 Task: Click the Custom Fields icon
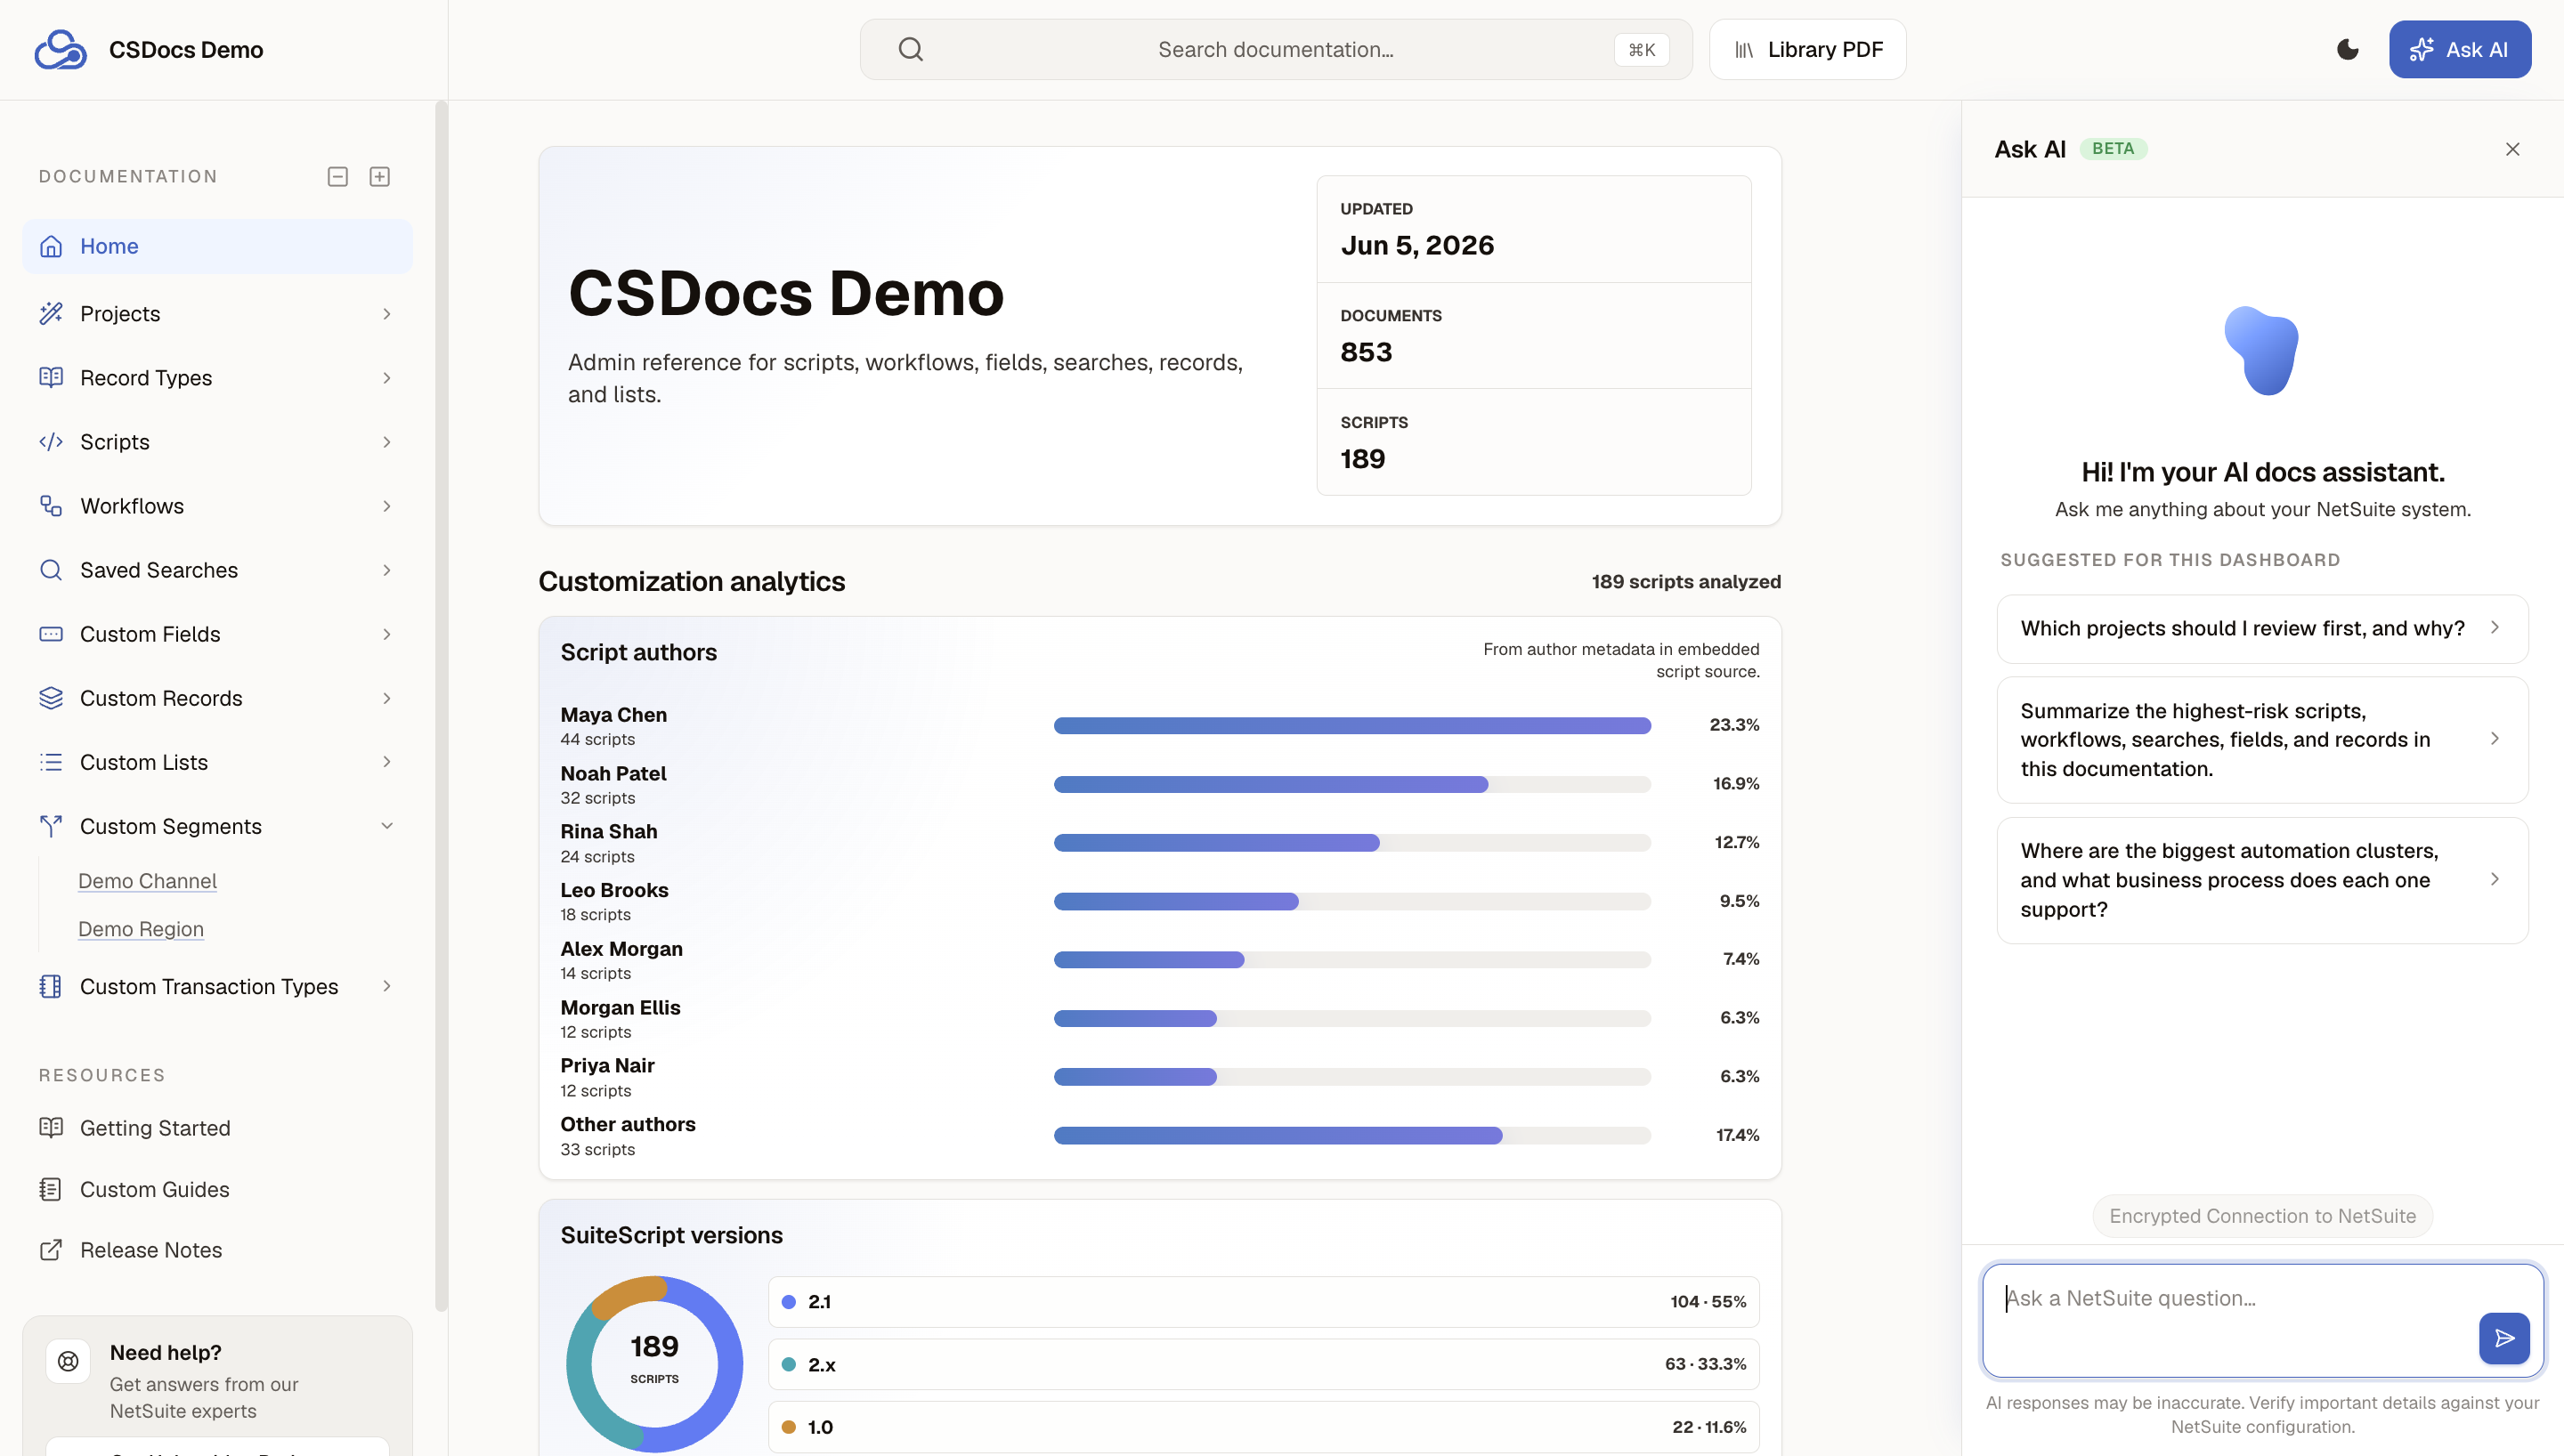[51, 634]
